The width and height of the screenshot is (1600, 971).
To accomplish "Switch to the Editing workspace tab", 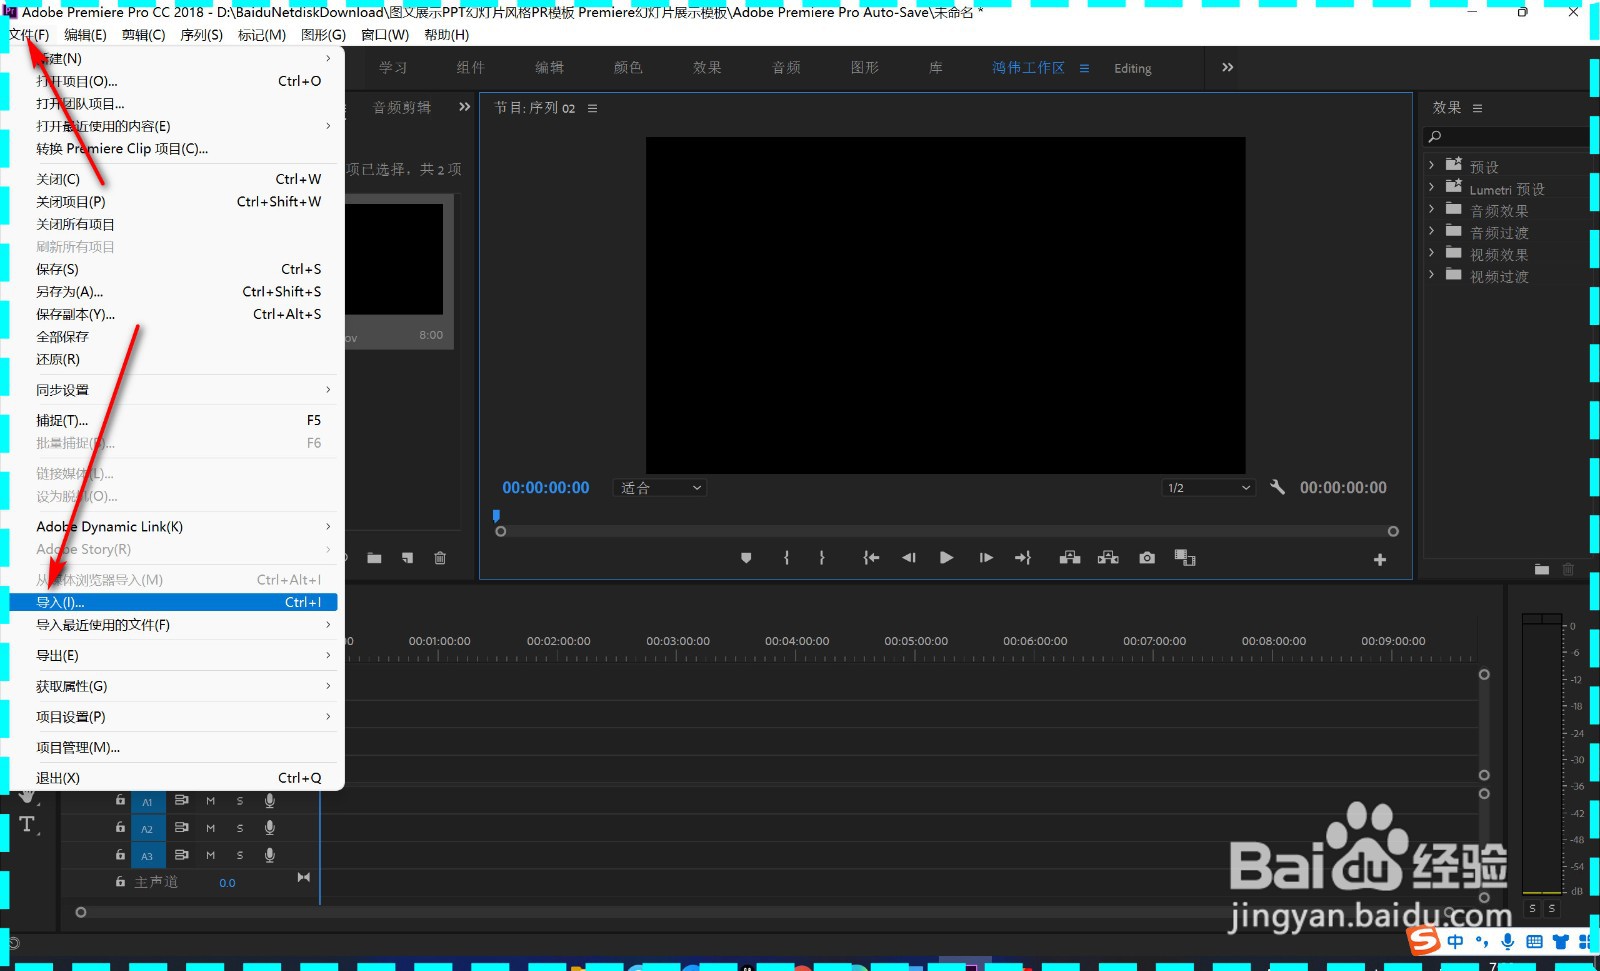I will click(x=1132, y=69).
